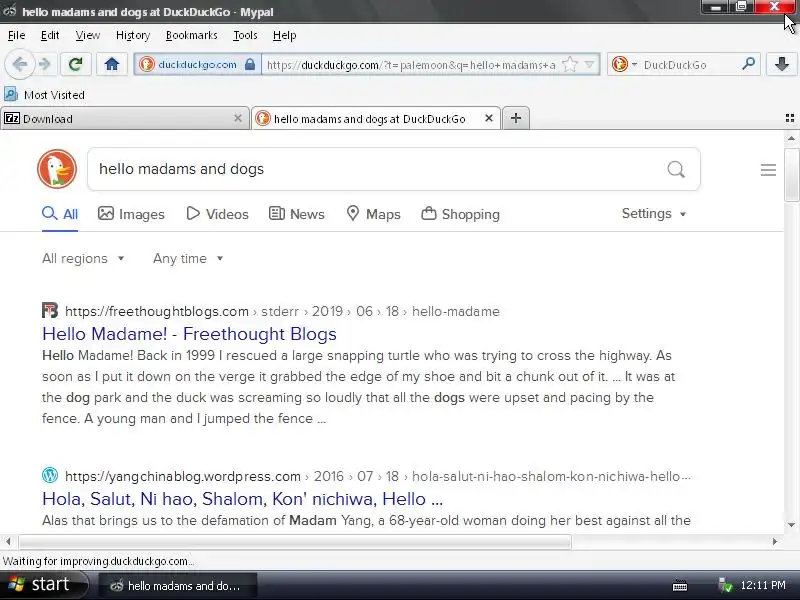This screenshot has width=800, height=600.
Task: Click the Most Visited bookmark label
Action: 54,95
